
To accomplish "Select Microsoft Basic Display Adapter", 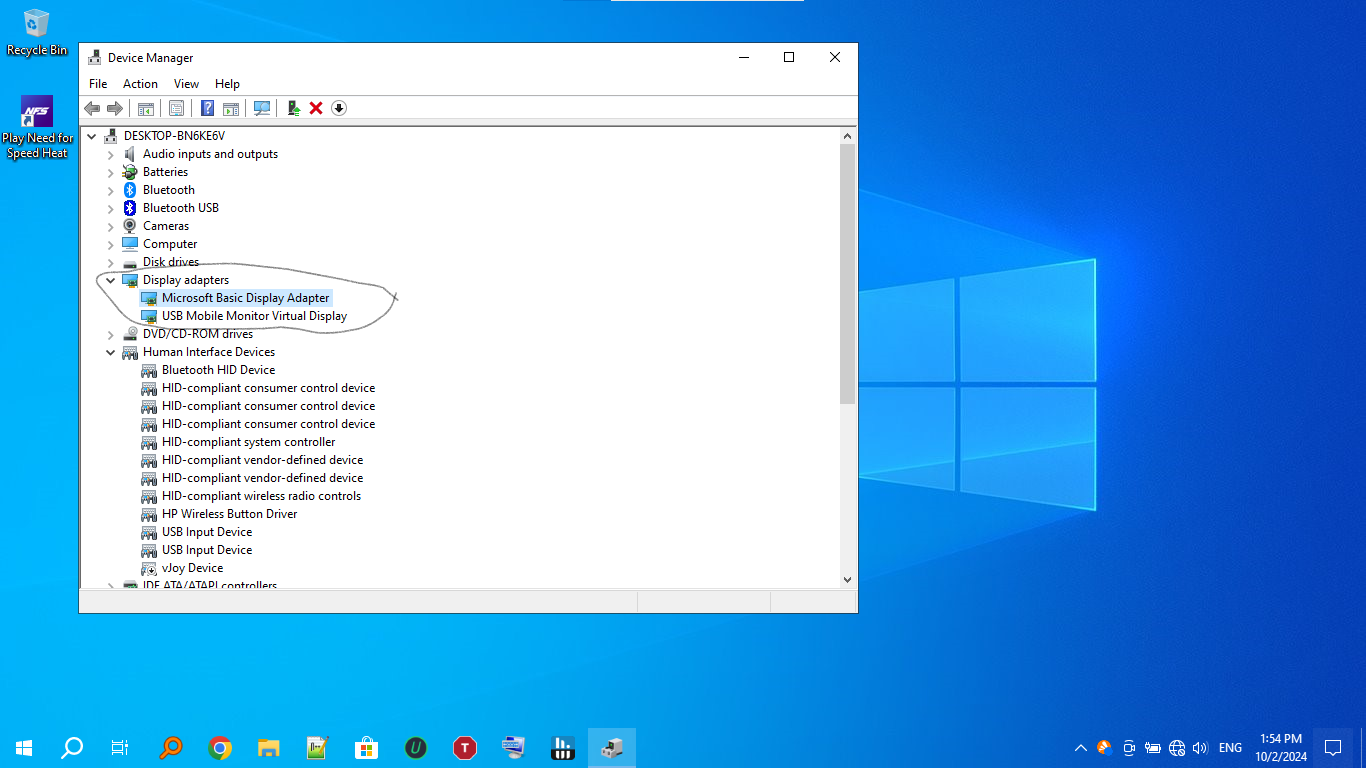I will 247,297.
